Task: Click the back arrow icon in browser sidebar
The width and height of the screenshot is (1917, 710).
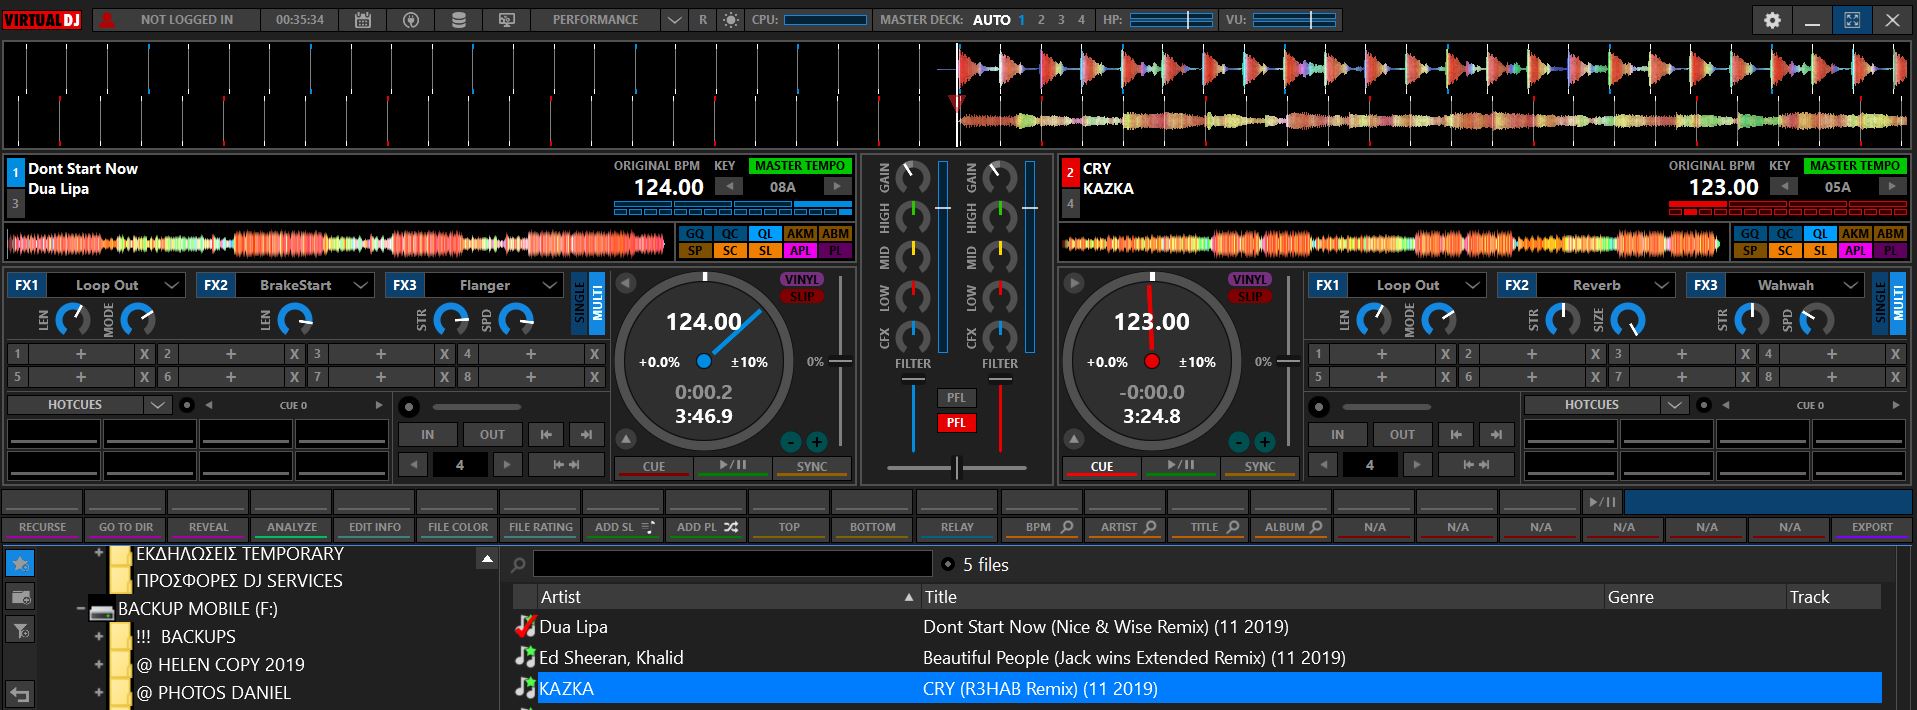Action: [20, 693]
